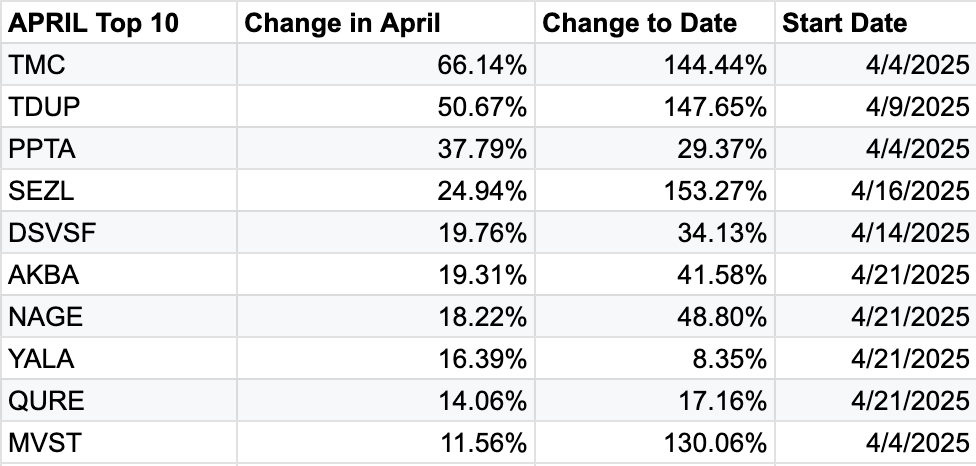Select the Change to Date header cell
The width and height of the screenshot is (976, 466).
(x=655, y=22)
